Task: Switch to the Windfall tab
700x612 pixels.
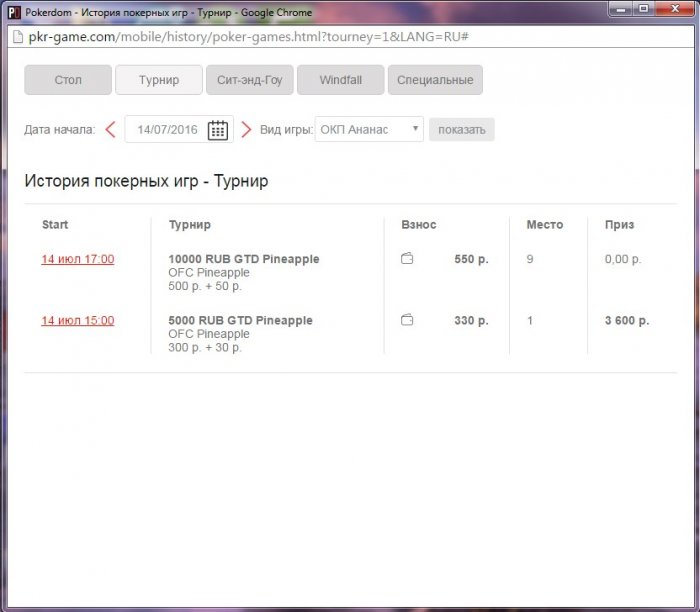Action: (x=341, y=80)
